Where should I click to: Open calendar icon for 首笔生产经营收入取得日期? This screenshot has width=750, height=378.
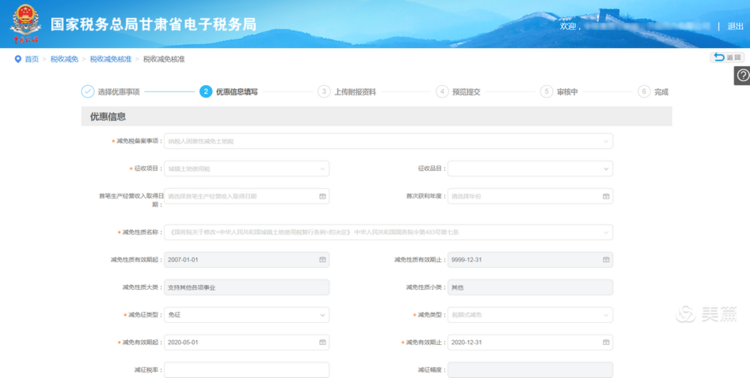(x=322, y=196)
